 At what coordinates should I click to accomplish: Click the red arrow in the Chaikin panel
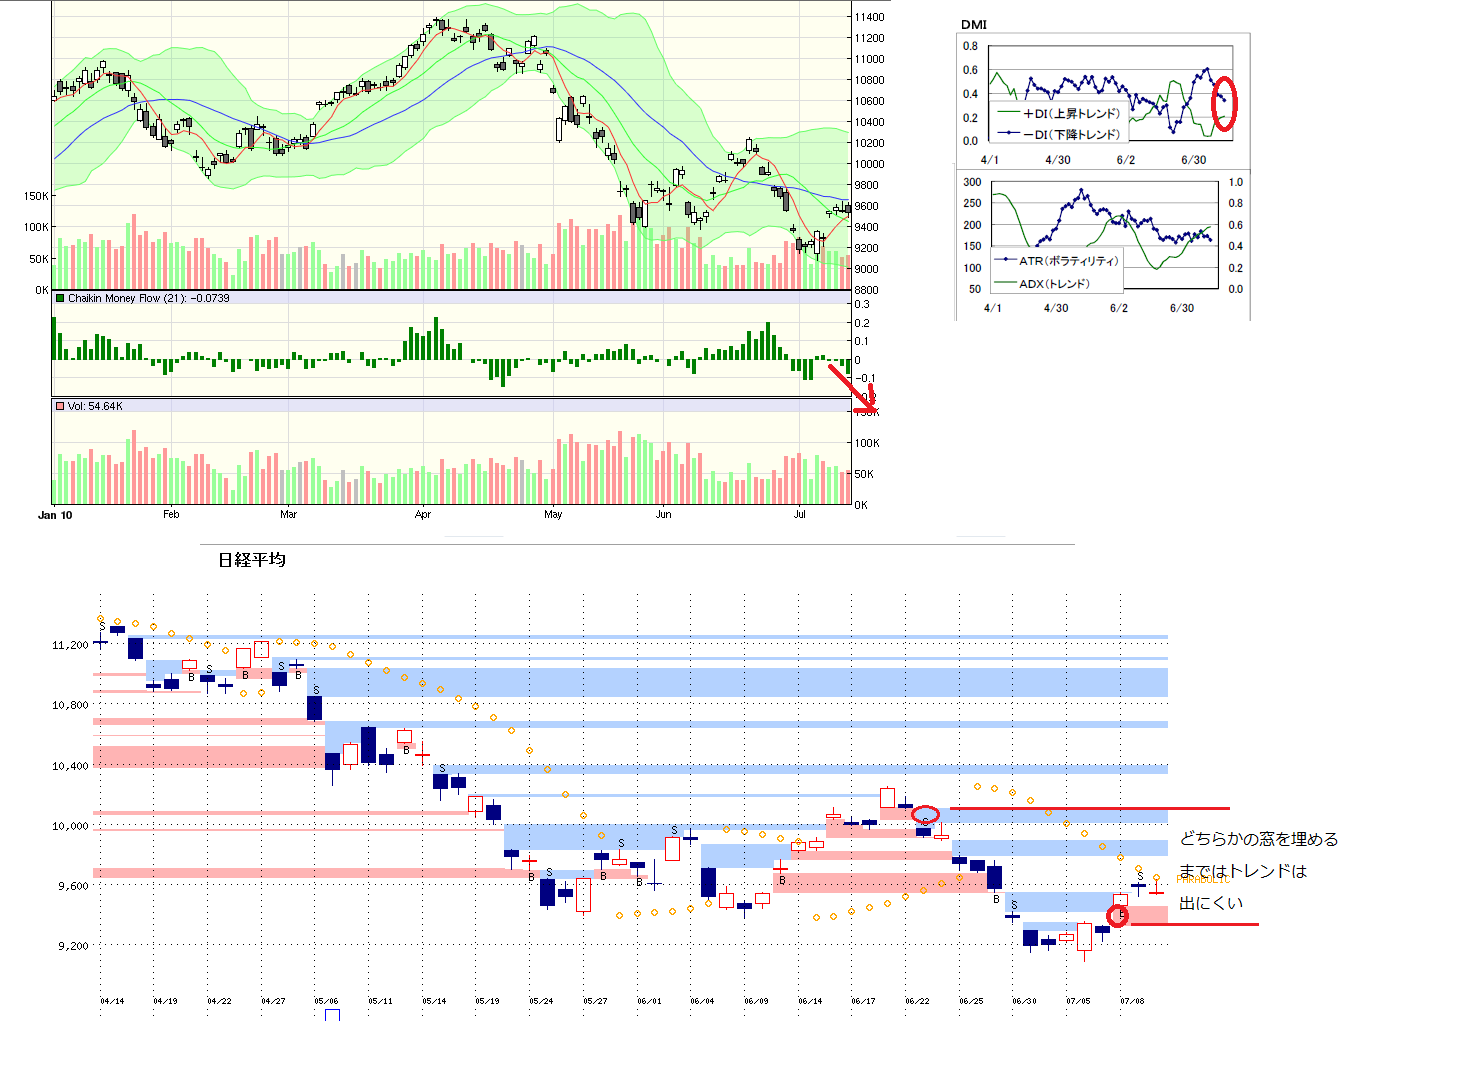click(x=852, y=388)
